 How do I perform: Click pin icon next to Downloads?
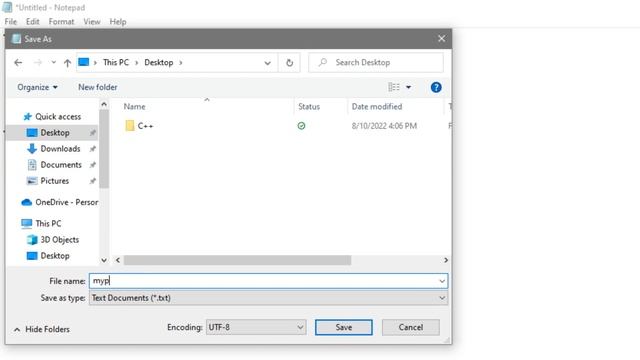point(93,149)
